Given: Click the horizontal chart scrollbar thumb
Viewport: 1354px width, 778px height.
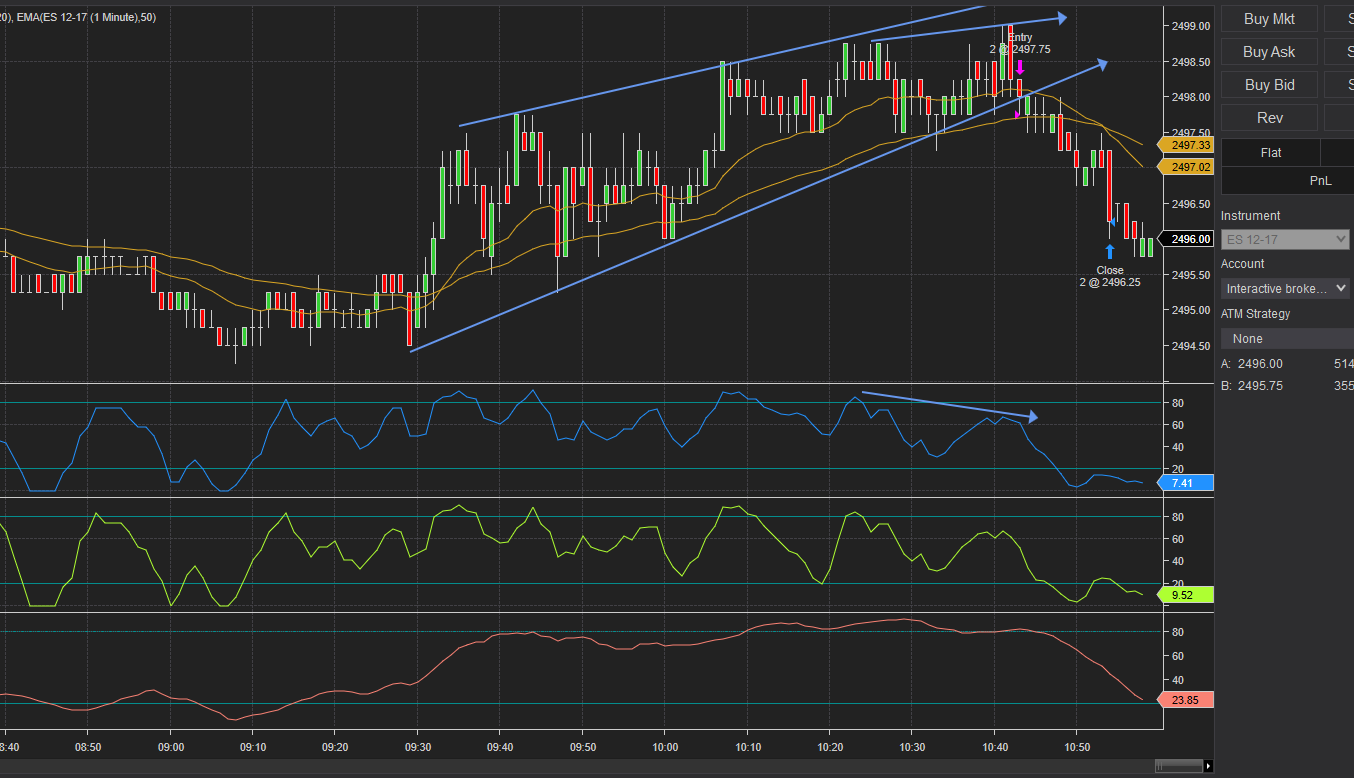Looking at the screenshot, I should [1178, 767].
